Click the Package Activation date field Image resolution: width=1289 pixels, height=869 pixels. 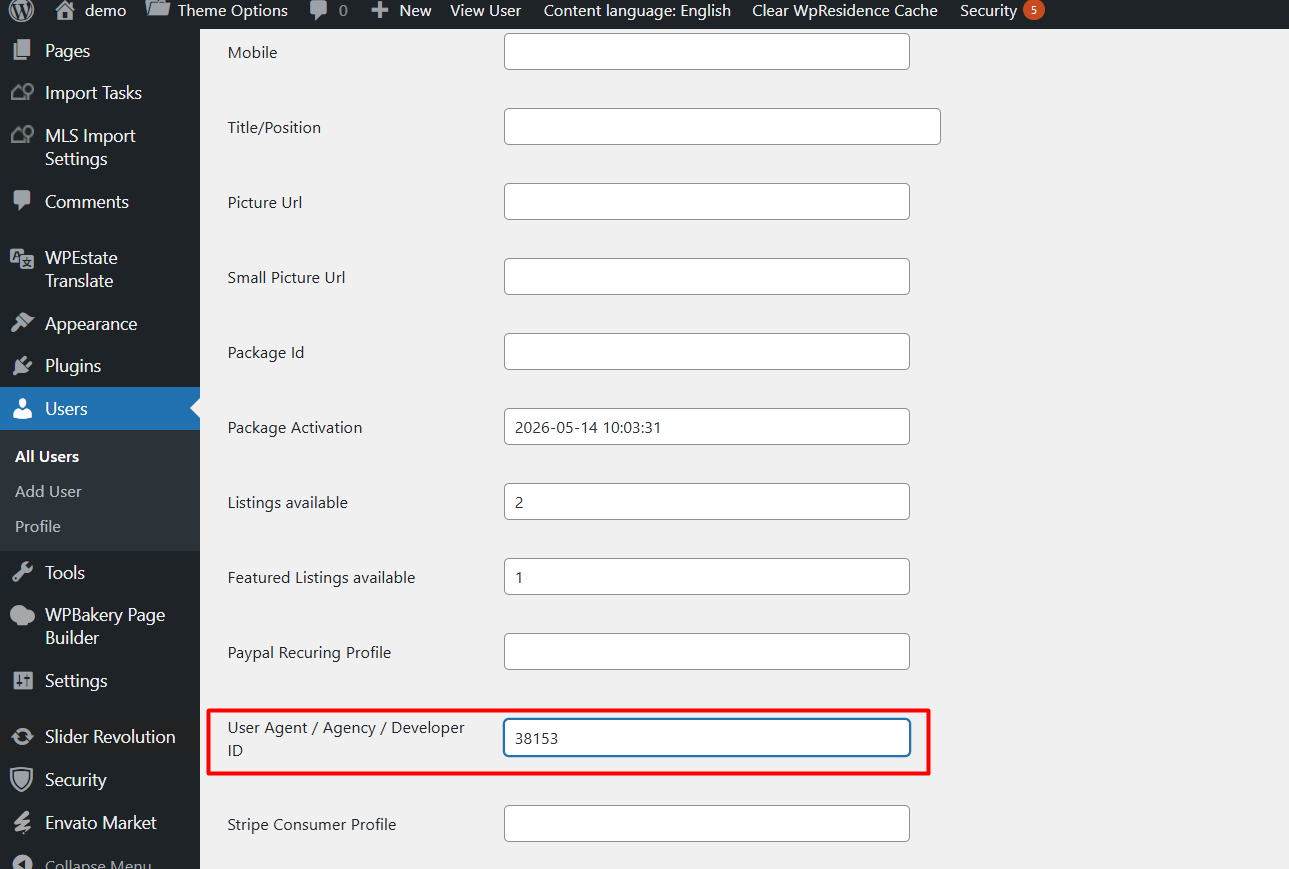[707, 426]
